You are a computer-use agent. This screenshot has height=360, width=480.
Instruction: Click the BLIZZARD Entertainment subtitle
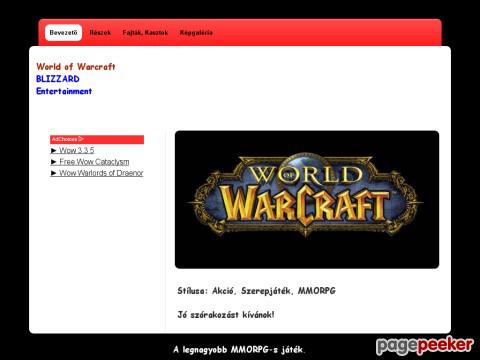pyautogui.click(x=64, y=85)
